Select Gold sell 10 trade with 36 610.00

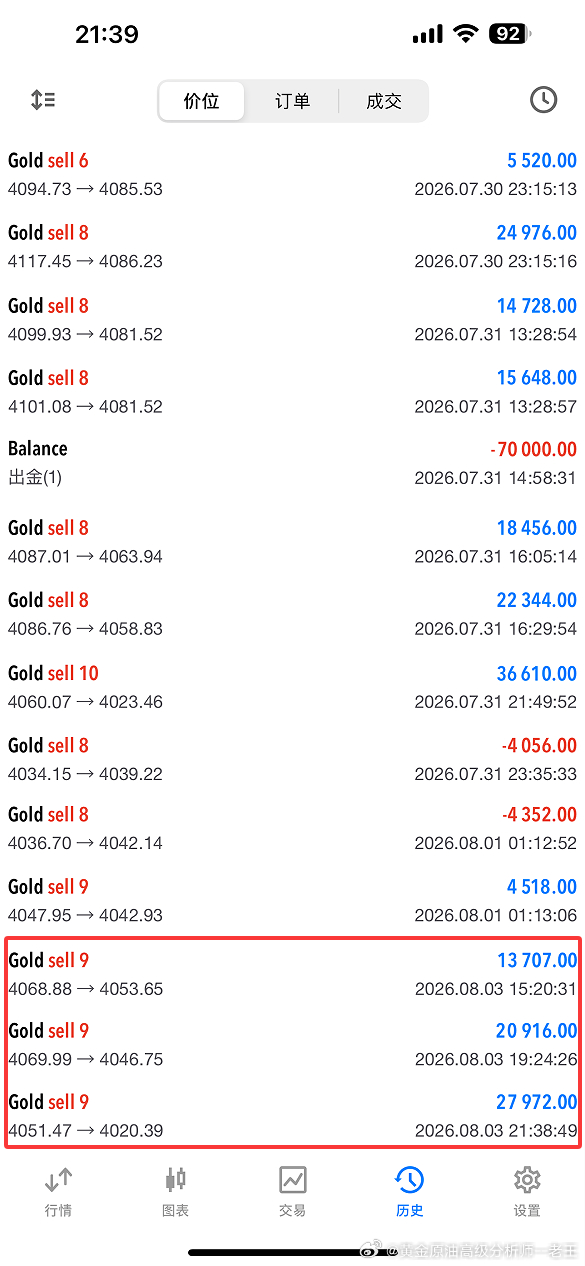[x=292, y=687]
